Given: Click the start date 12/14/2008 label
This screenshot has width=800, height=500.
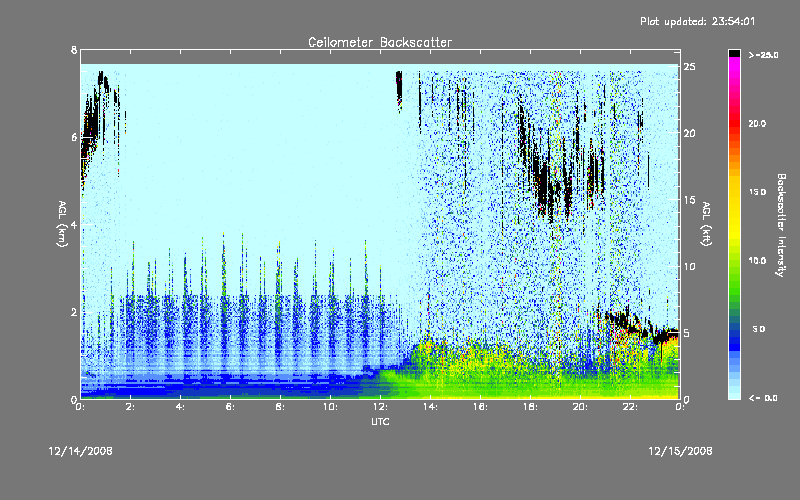Looking at the screenshot, I should tap(81, 451).
